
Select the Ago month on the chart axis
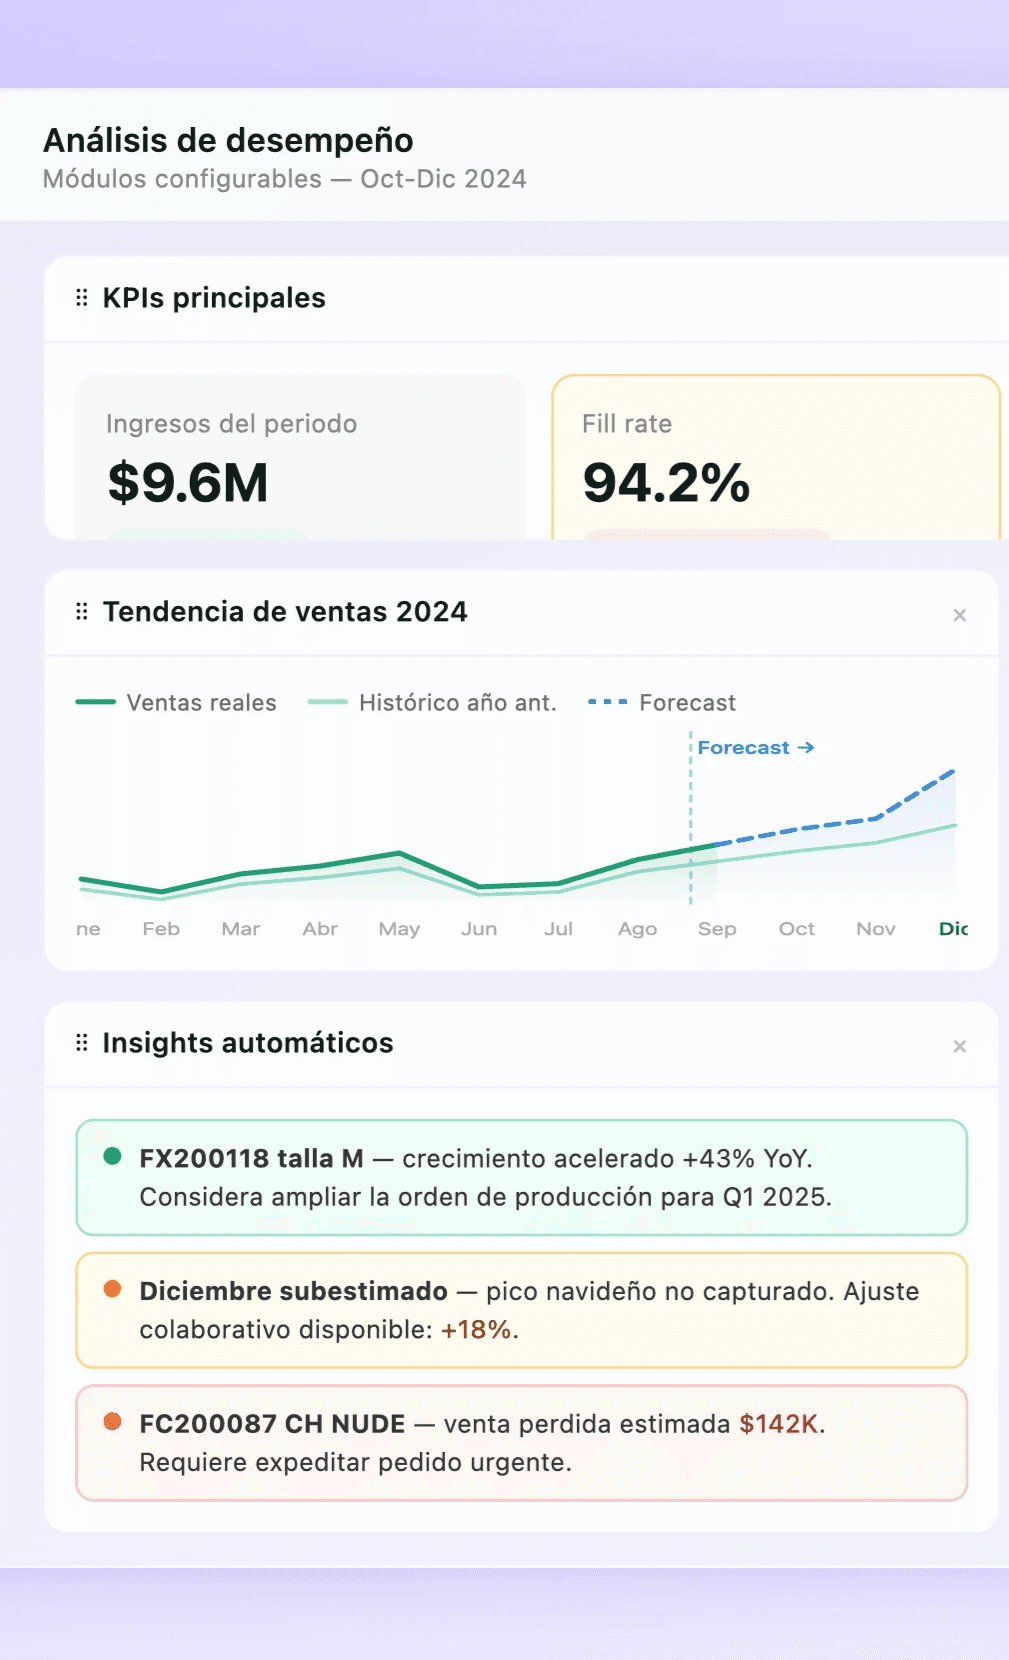pyautogui.click(x=637, y=929)
